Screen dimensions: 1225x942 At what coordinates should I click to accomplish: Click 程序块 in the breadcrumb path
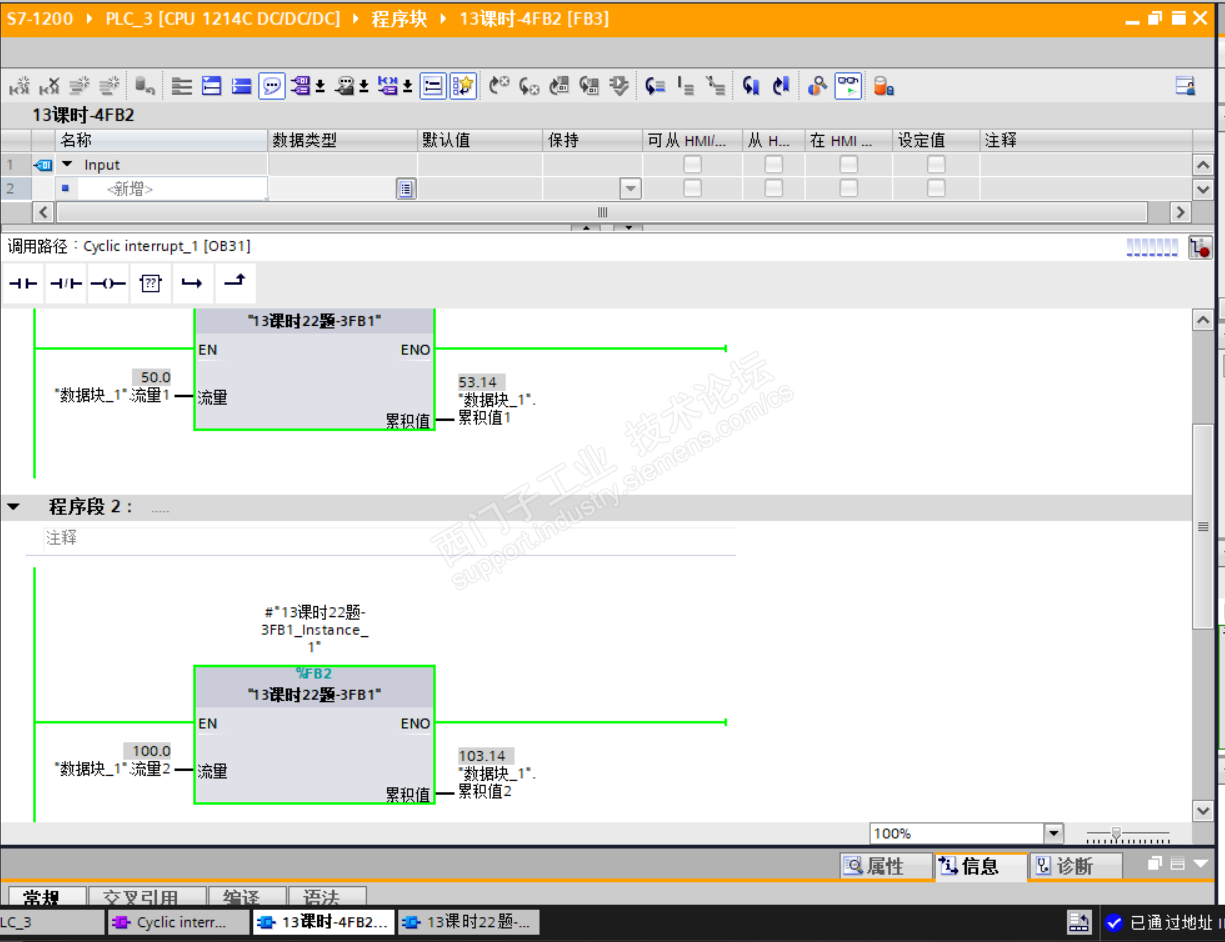tap(399, 19)
